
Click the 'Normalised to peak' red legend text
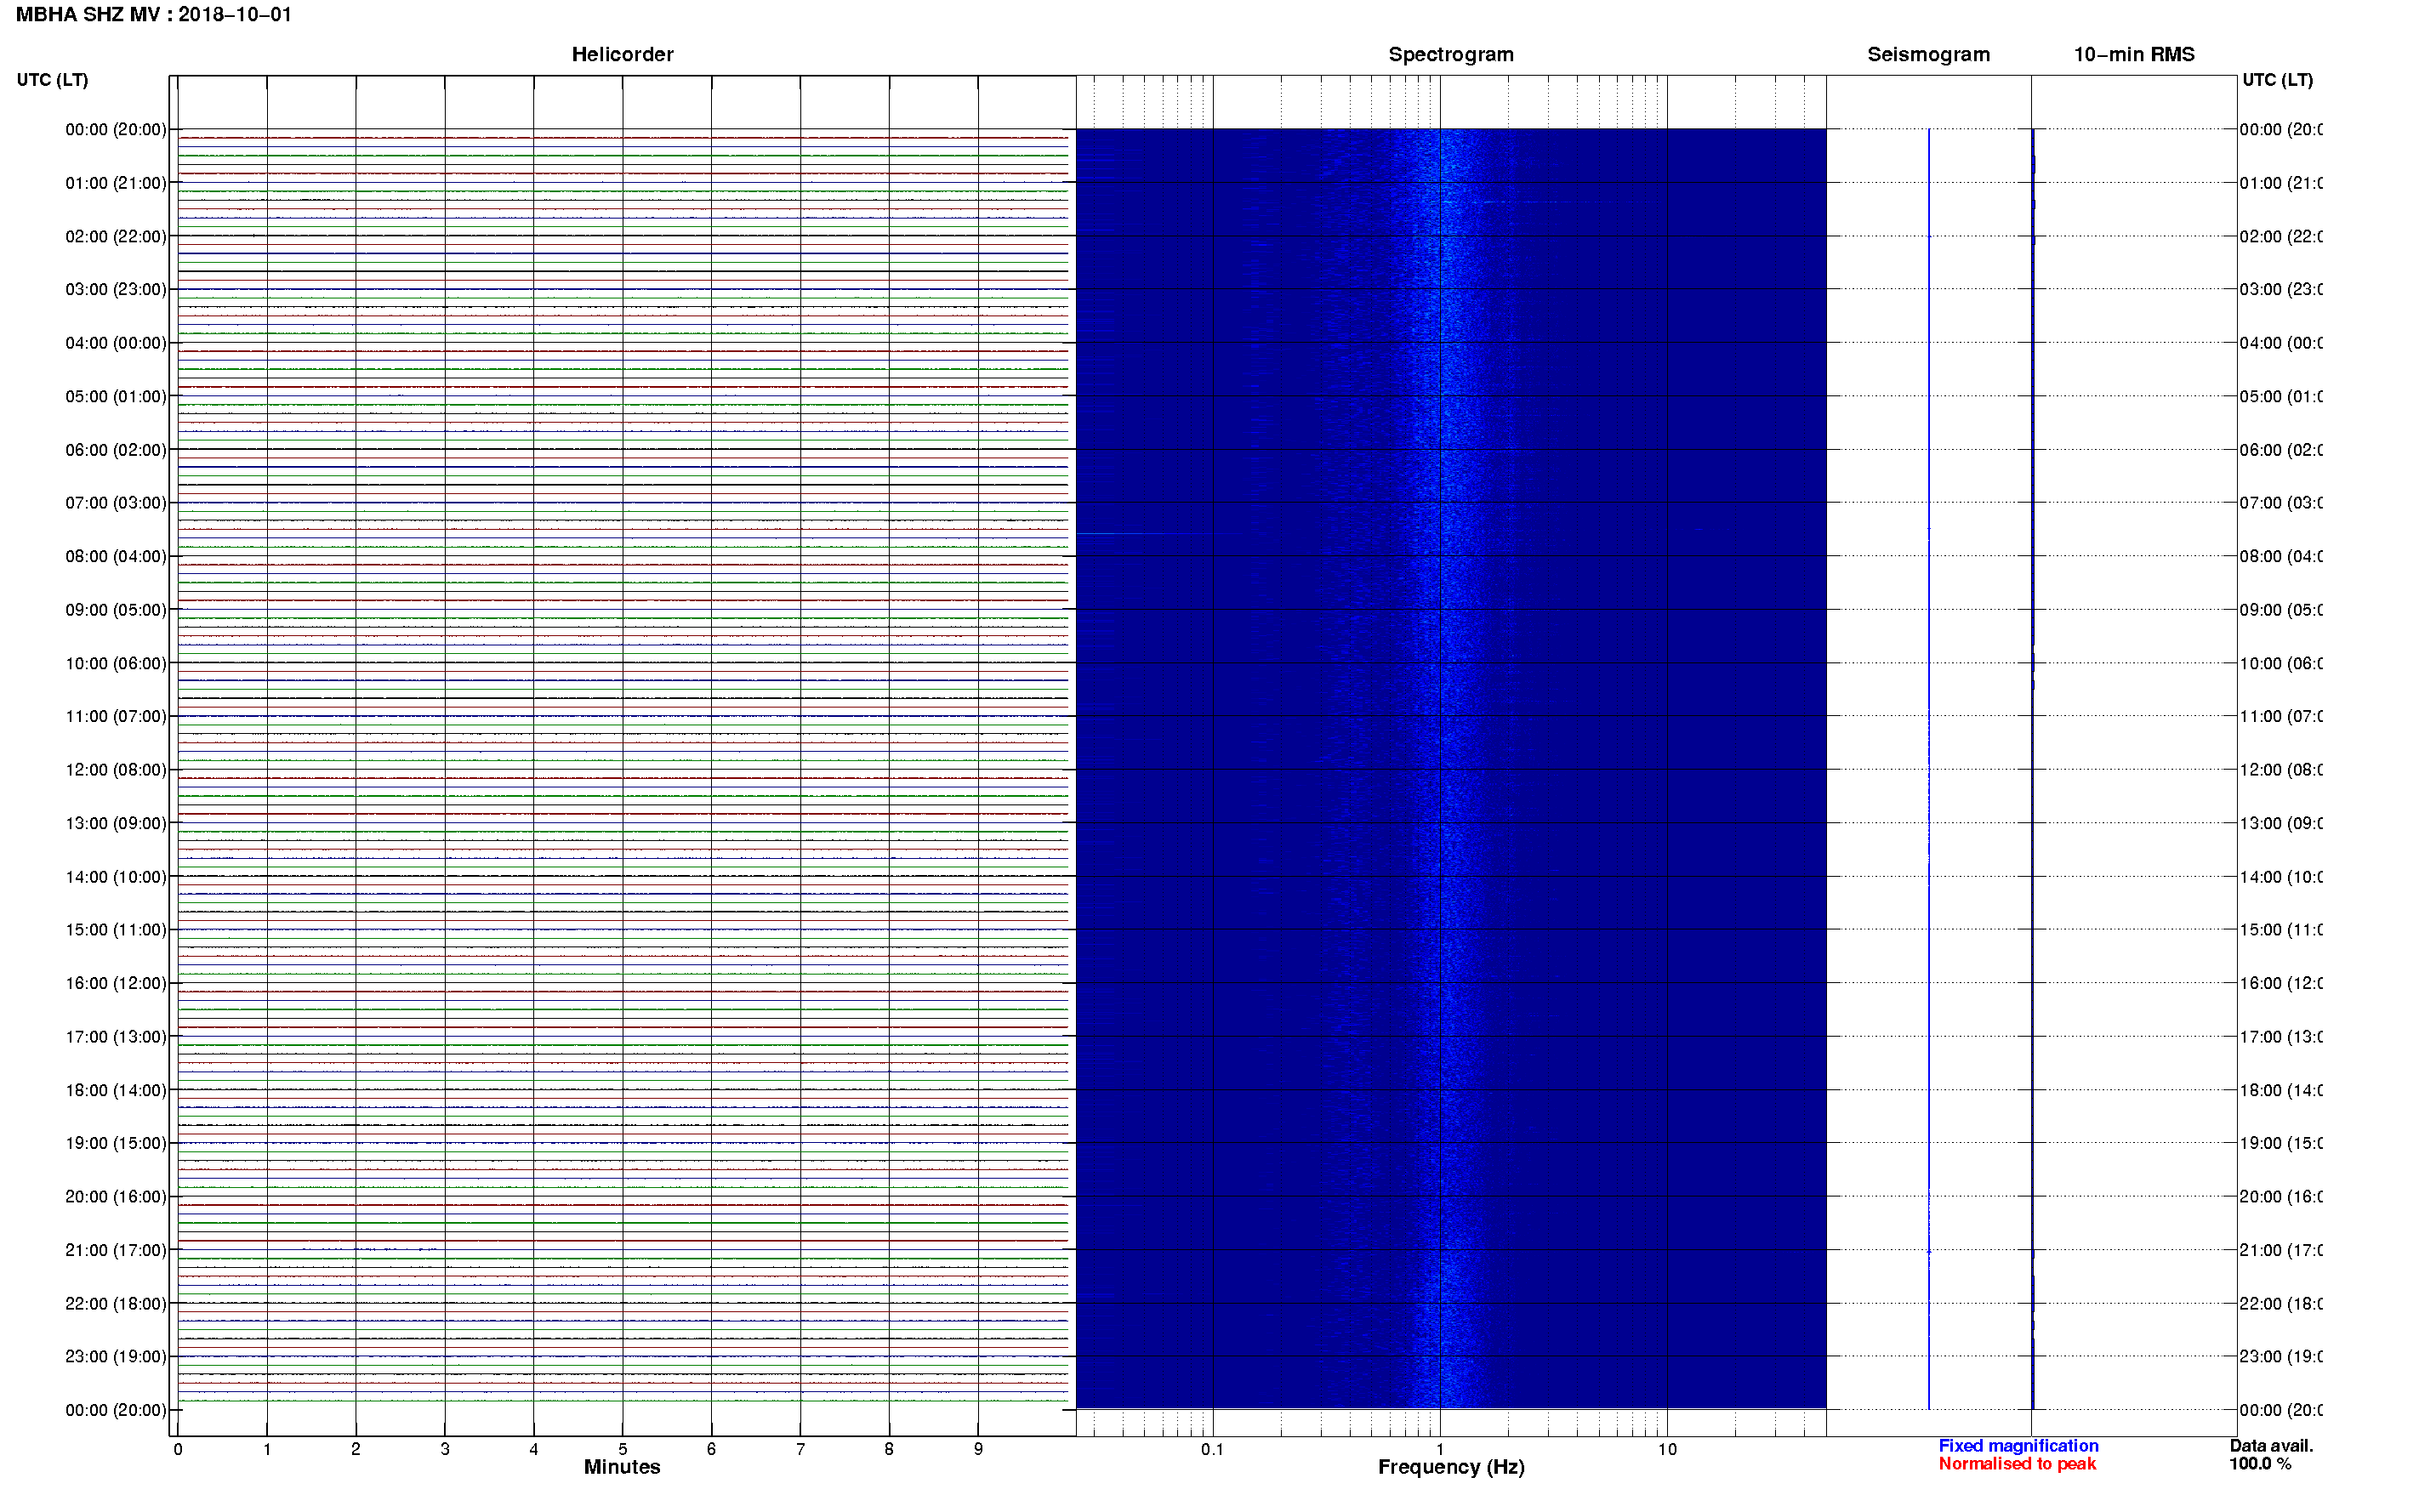(x=2017, y=1464)
